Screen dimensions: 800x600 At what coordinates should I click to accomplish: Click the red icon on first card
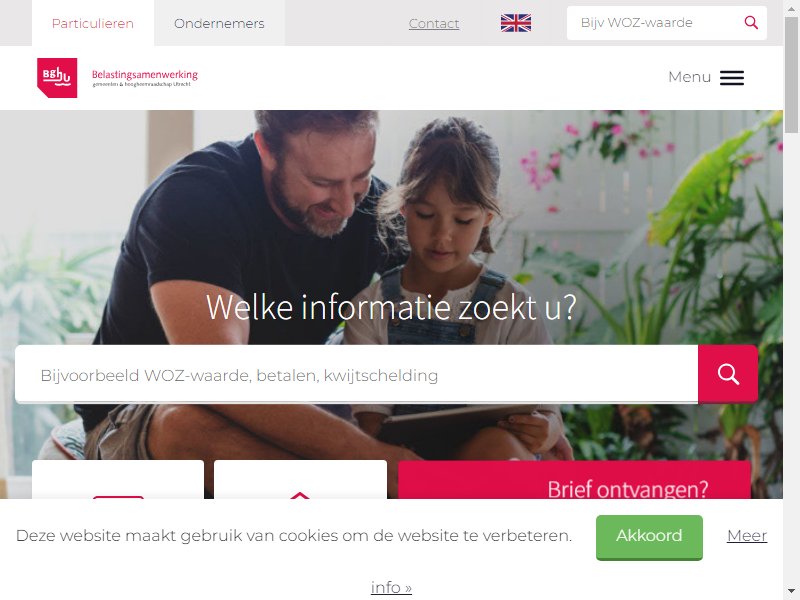118,496
